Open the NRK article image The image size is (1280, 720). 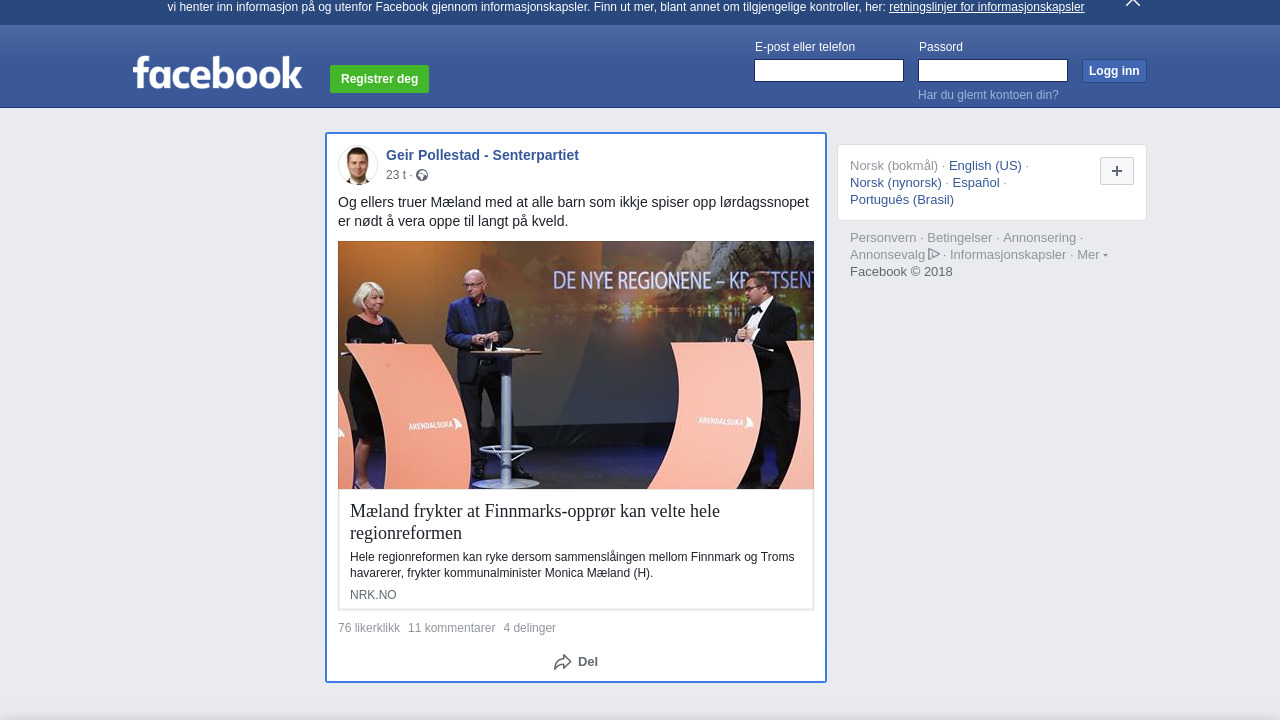pos(576,365)
